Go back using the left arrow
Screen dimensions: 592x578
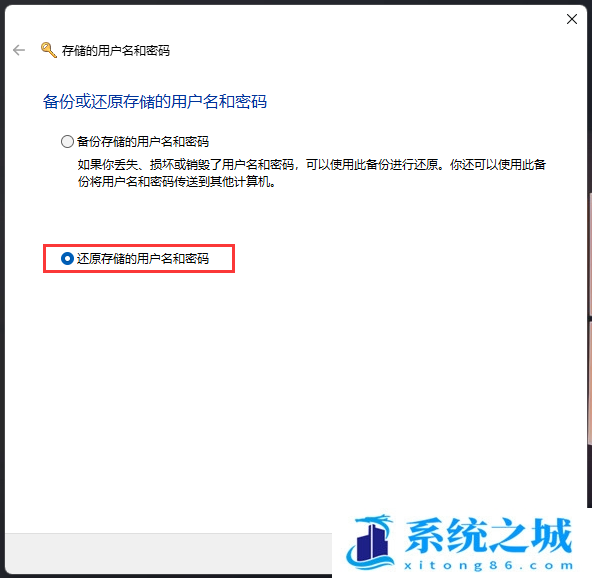click(x=19, y=50)
